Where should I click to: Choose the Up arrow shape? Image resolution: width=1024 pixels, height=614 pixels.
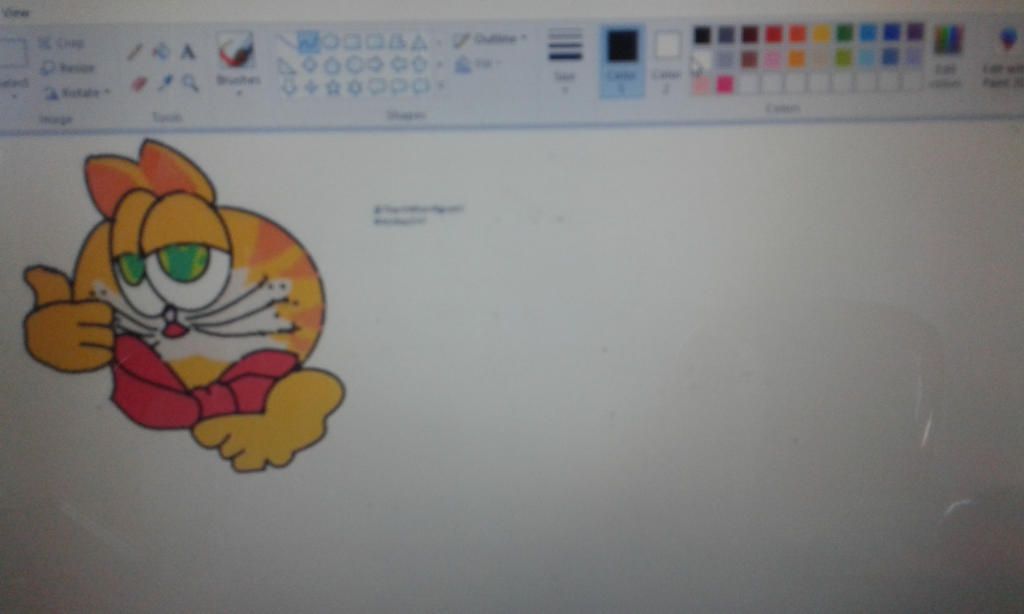[419, 65]
